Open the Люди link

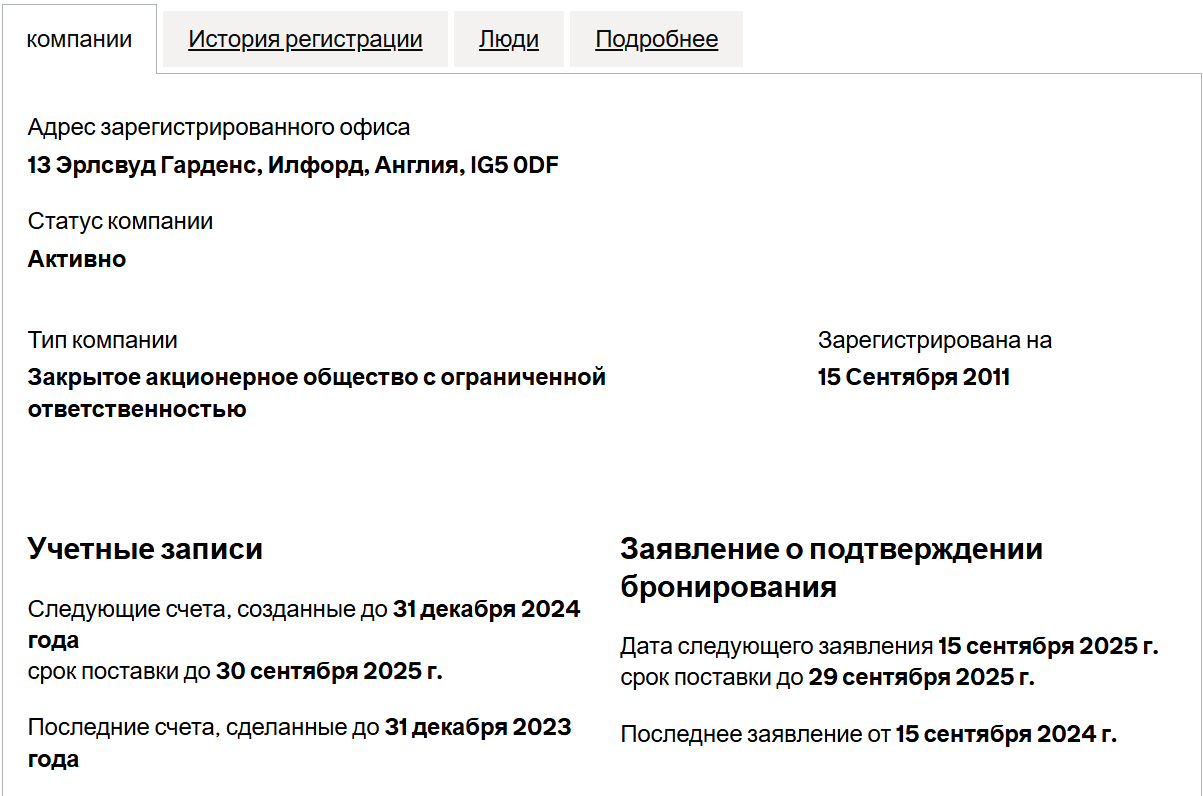508,38
